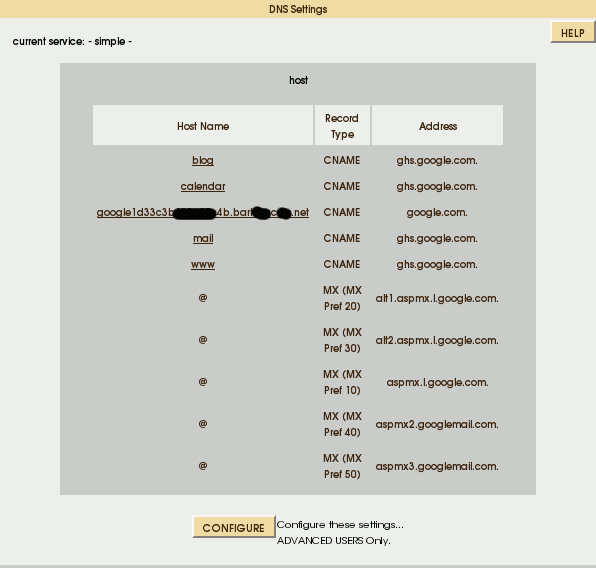
Task: Open the calendar host name link
Action: click(x=203, y=186)
